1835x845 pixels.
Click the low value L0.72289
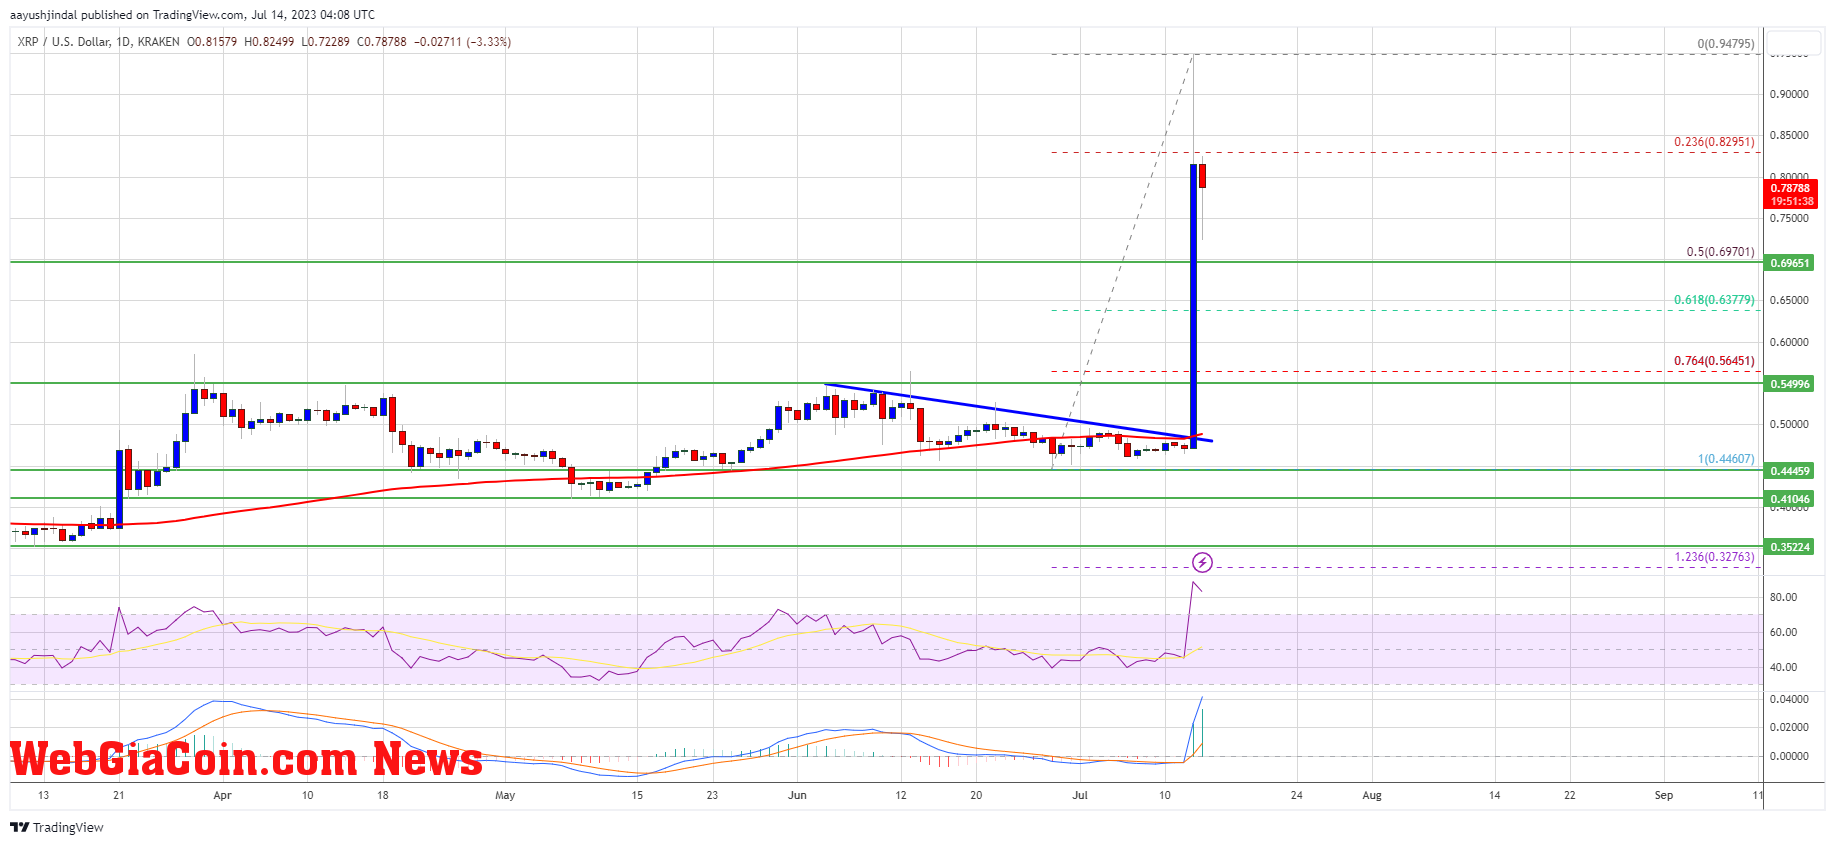326,42
